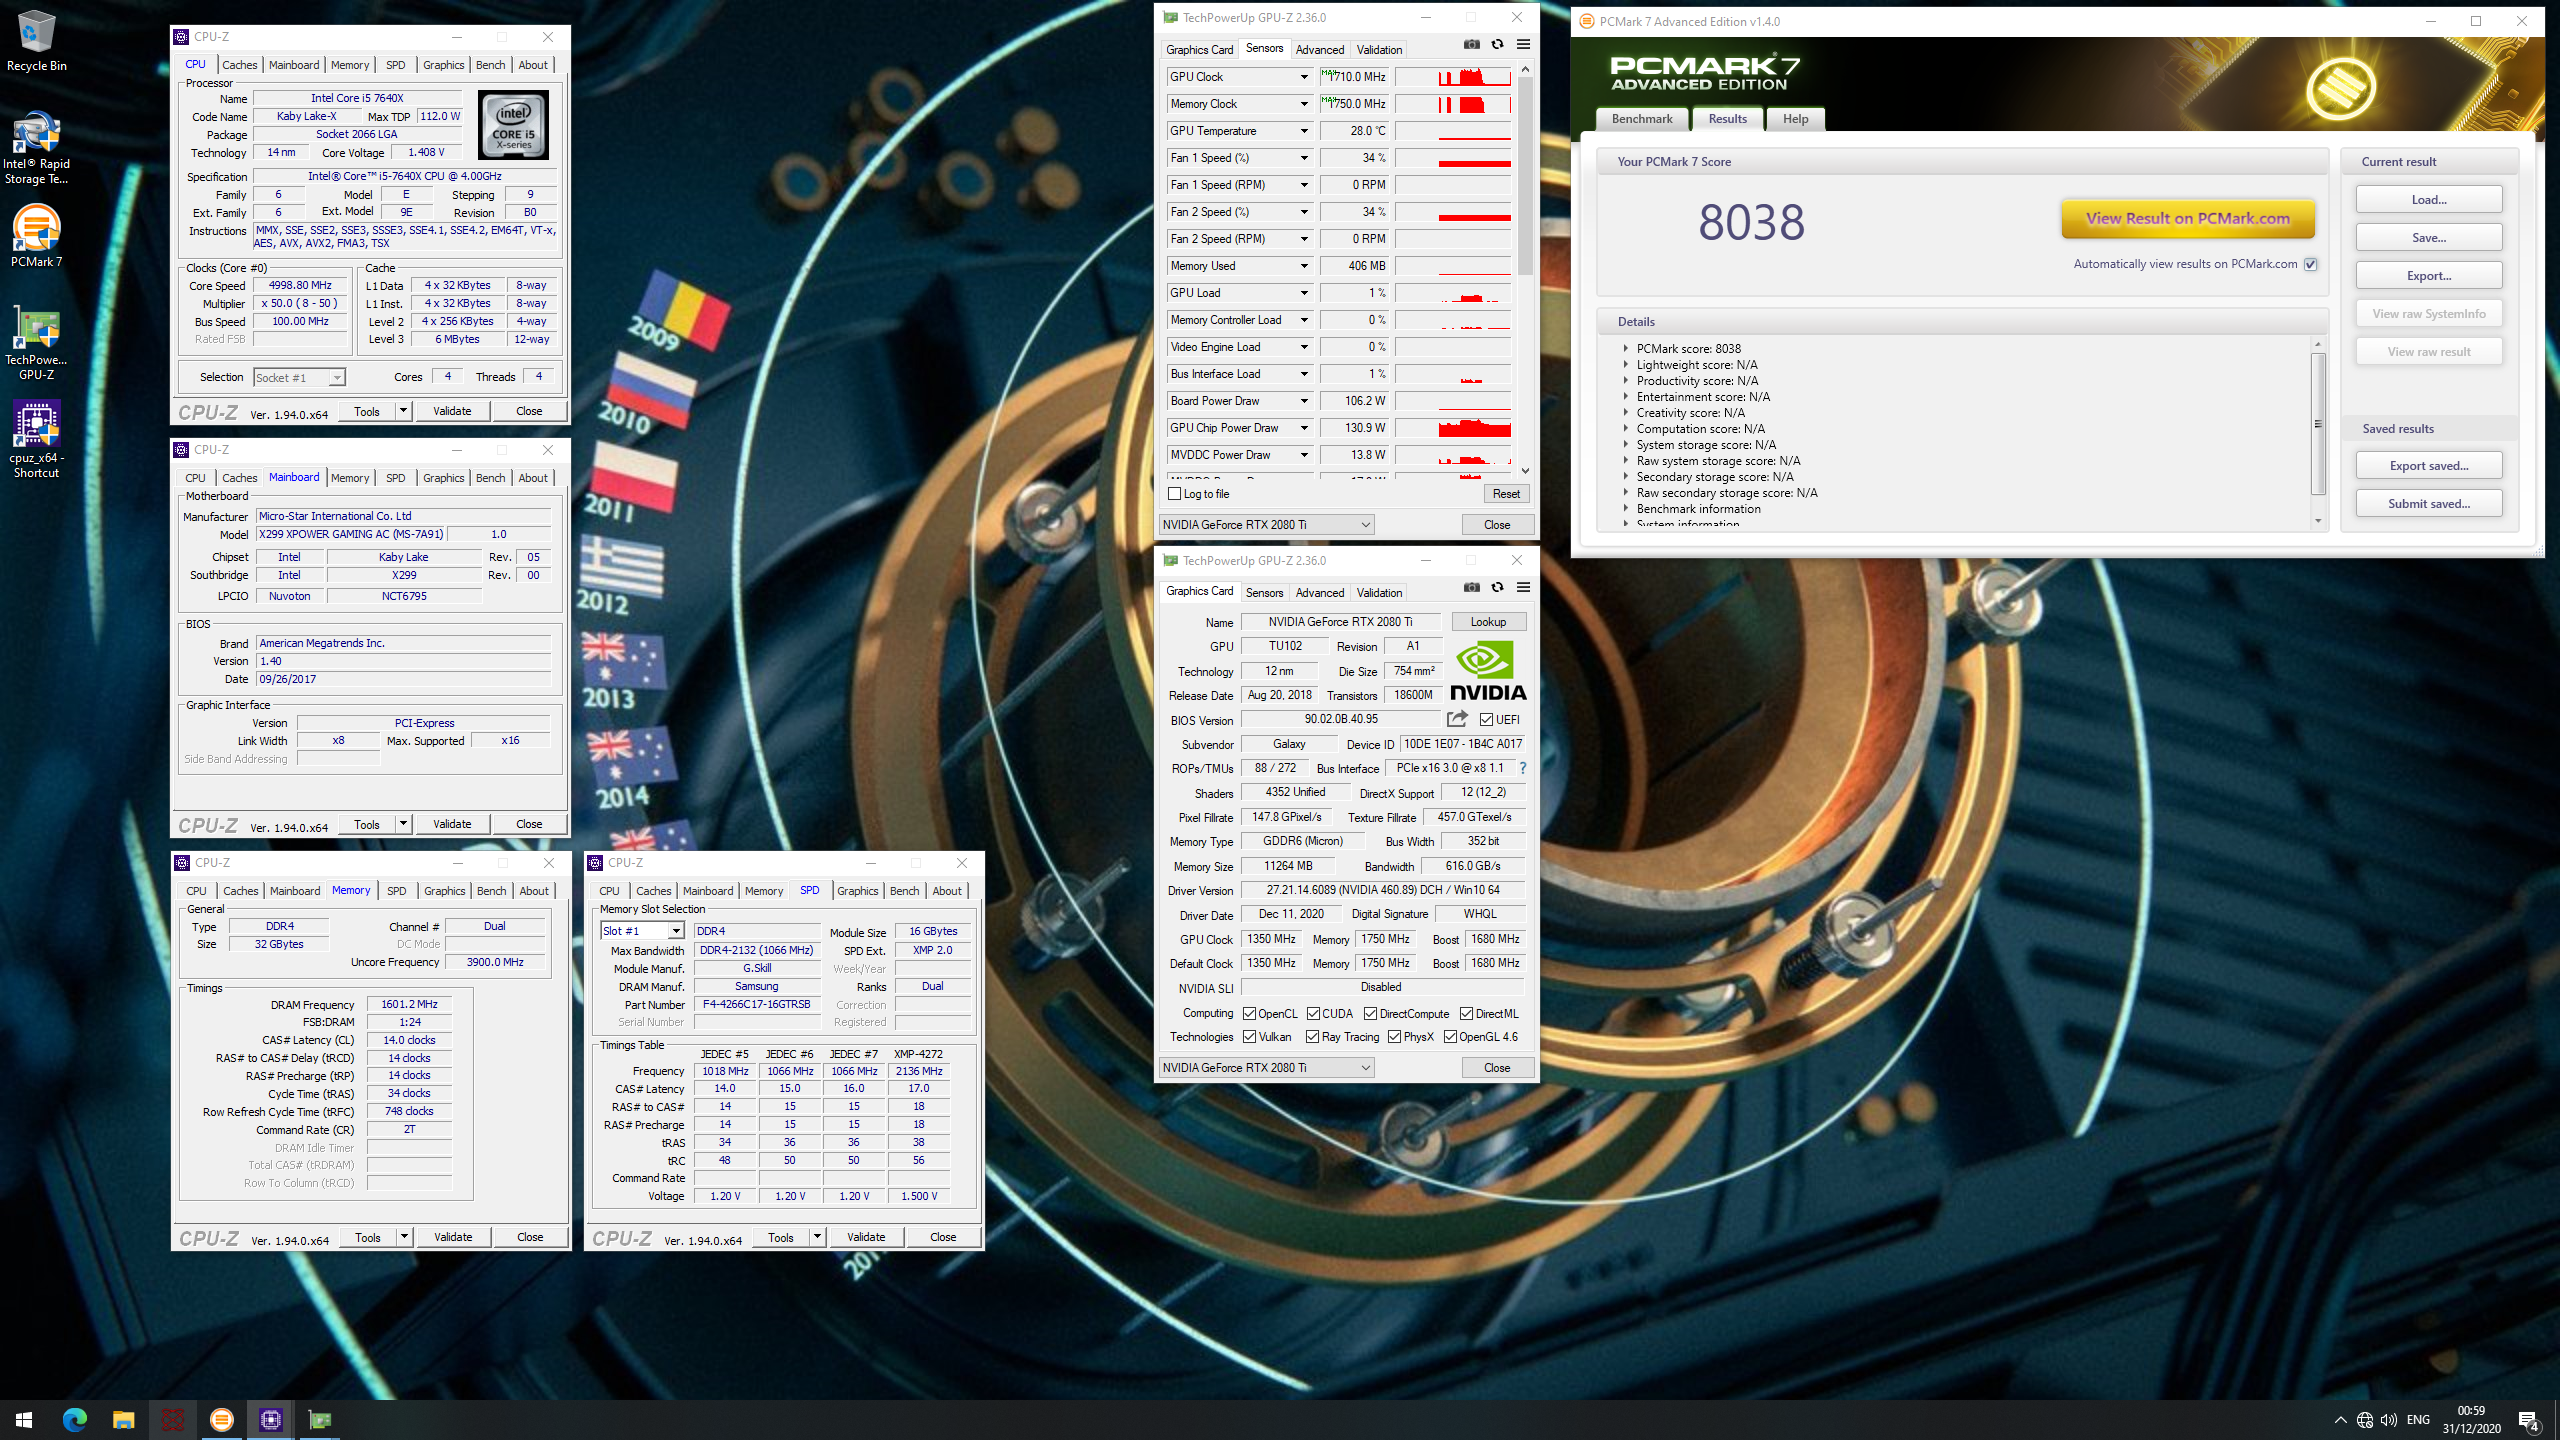Open memory Slot #1 dropdown in CPU-Z SPD
2560x1440 pixels.
click(x=643, y=931)
